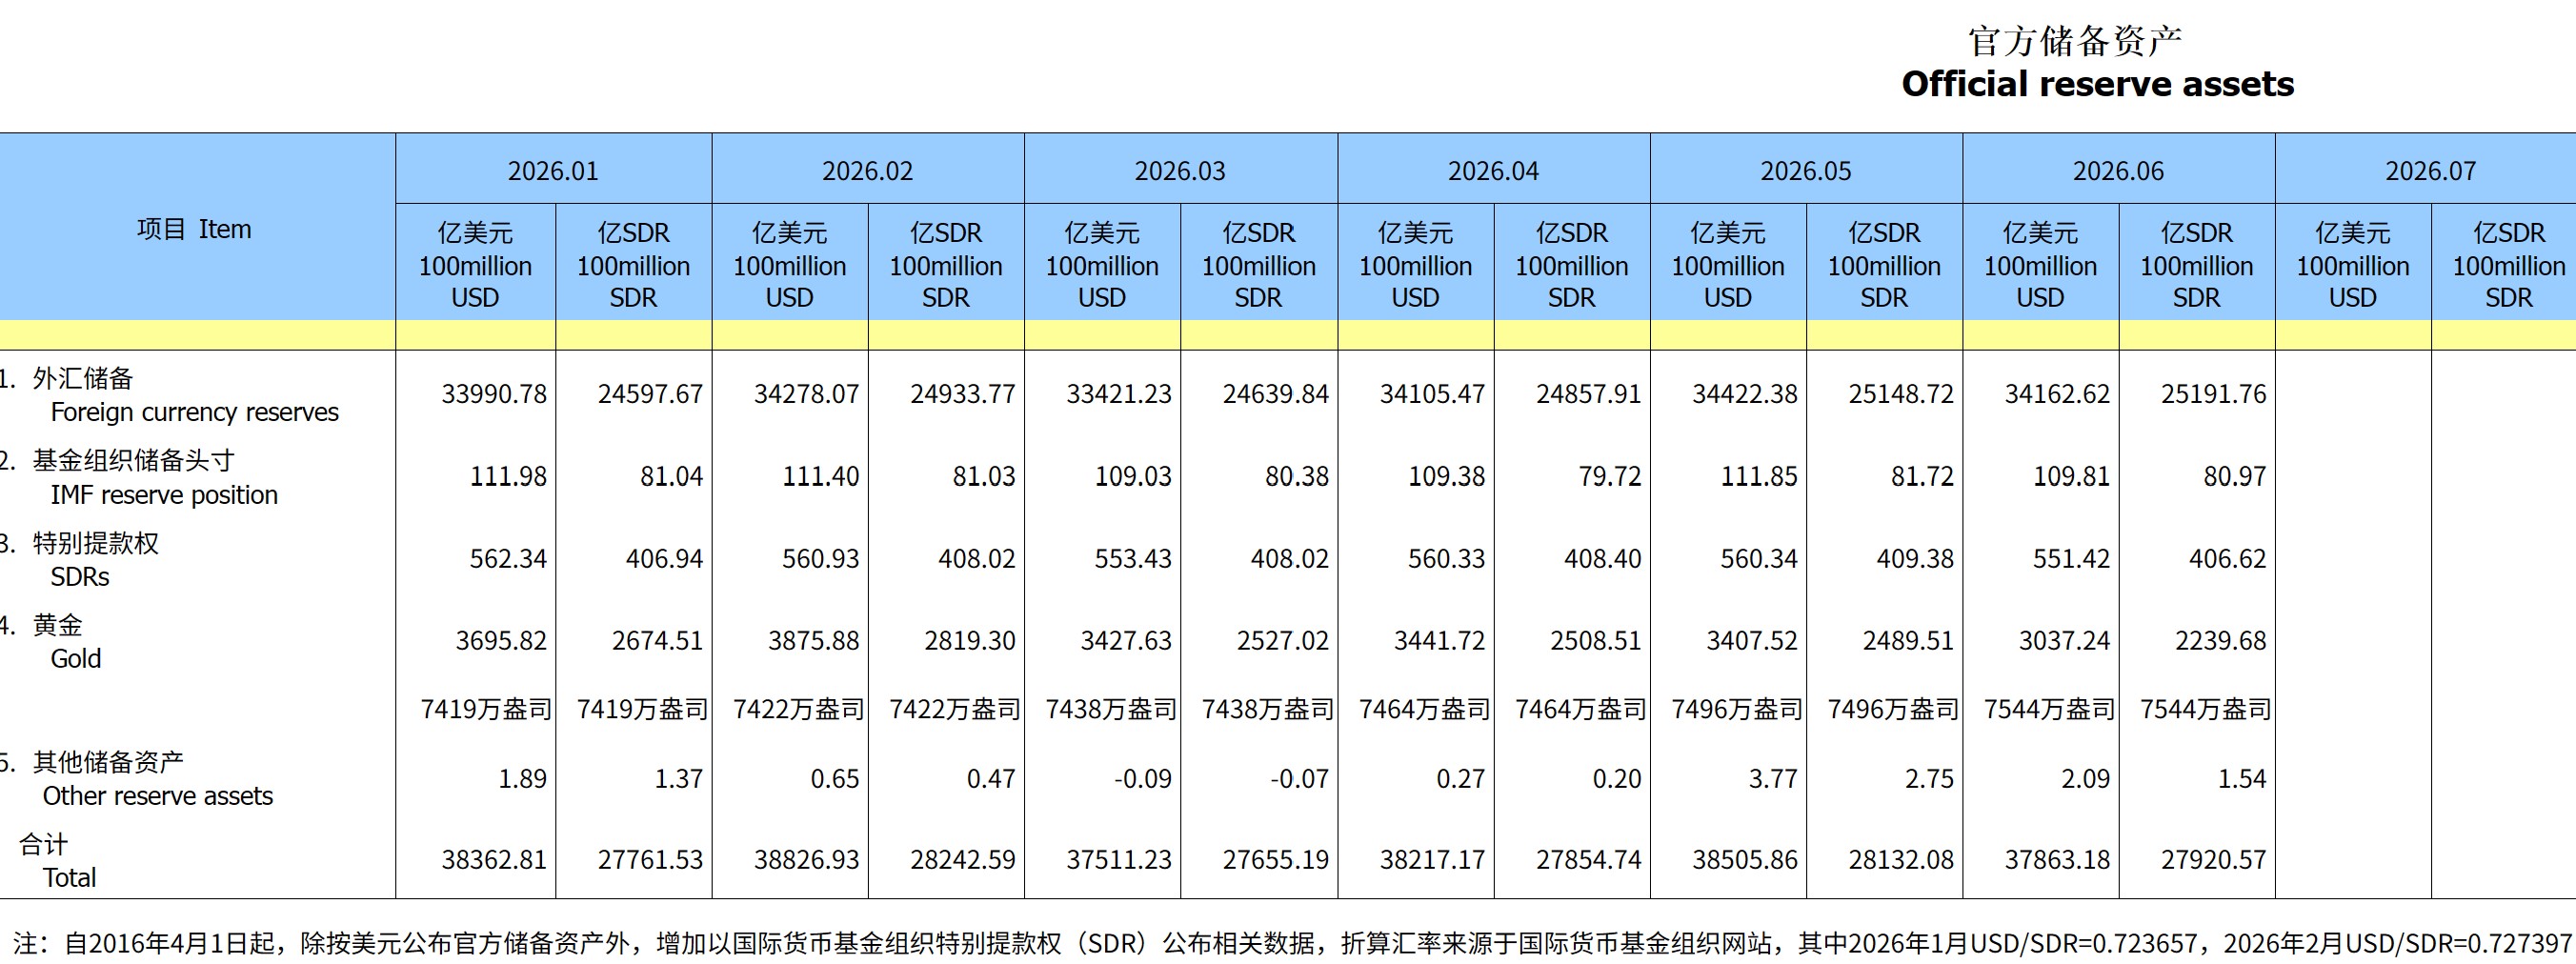Click the "SDRs" row label
The image size is (2576, 964).
click(x=80, y=577)
